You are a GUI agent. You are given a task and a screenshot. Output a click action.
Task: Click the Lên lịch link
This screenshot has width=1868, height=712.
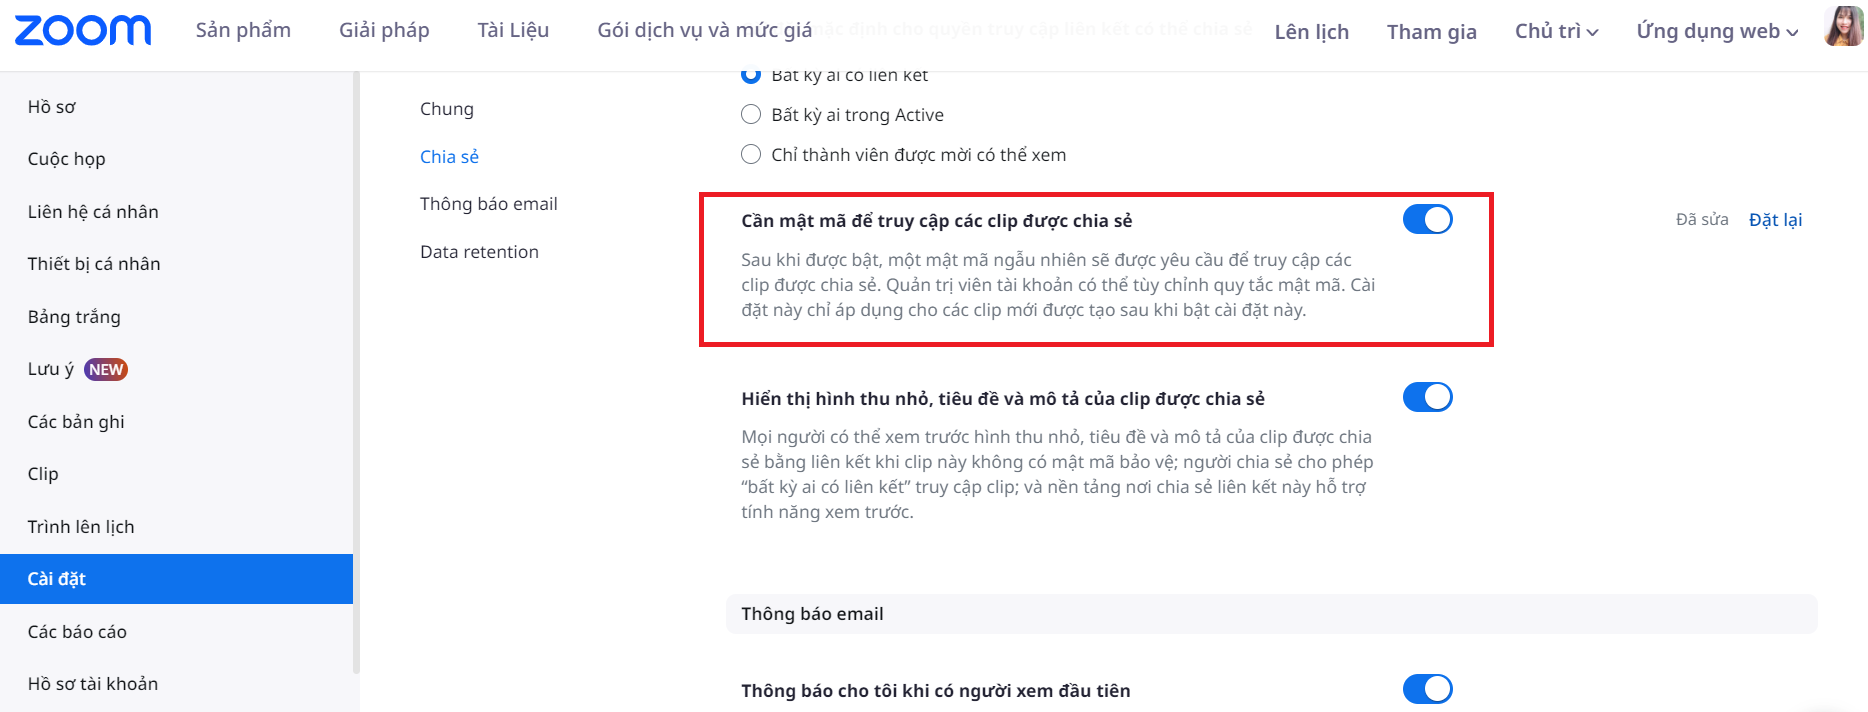tap(1311, 32)
